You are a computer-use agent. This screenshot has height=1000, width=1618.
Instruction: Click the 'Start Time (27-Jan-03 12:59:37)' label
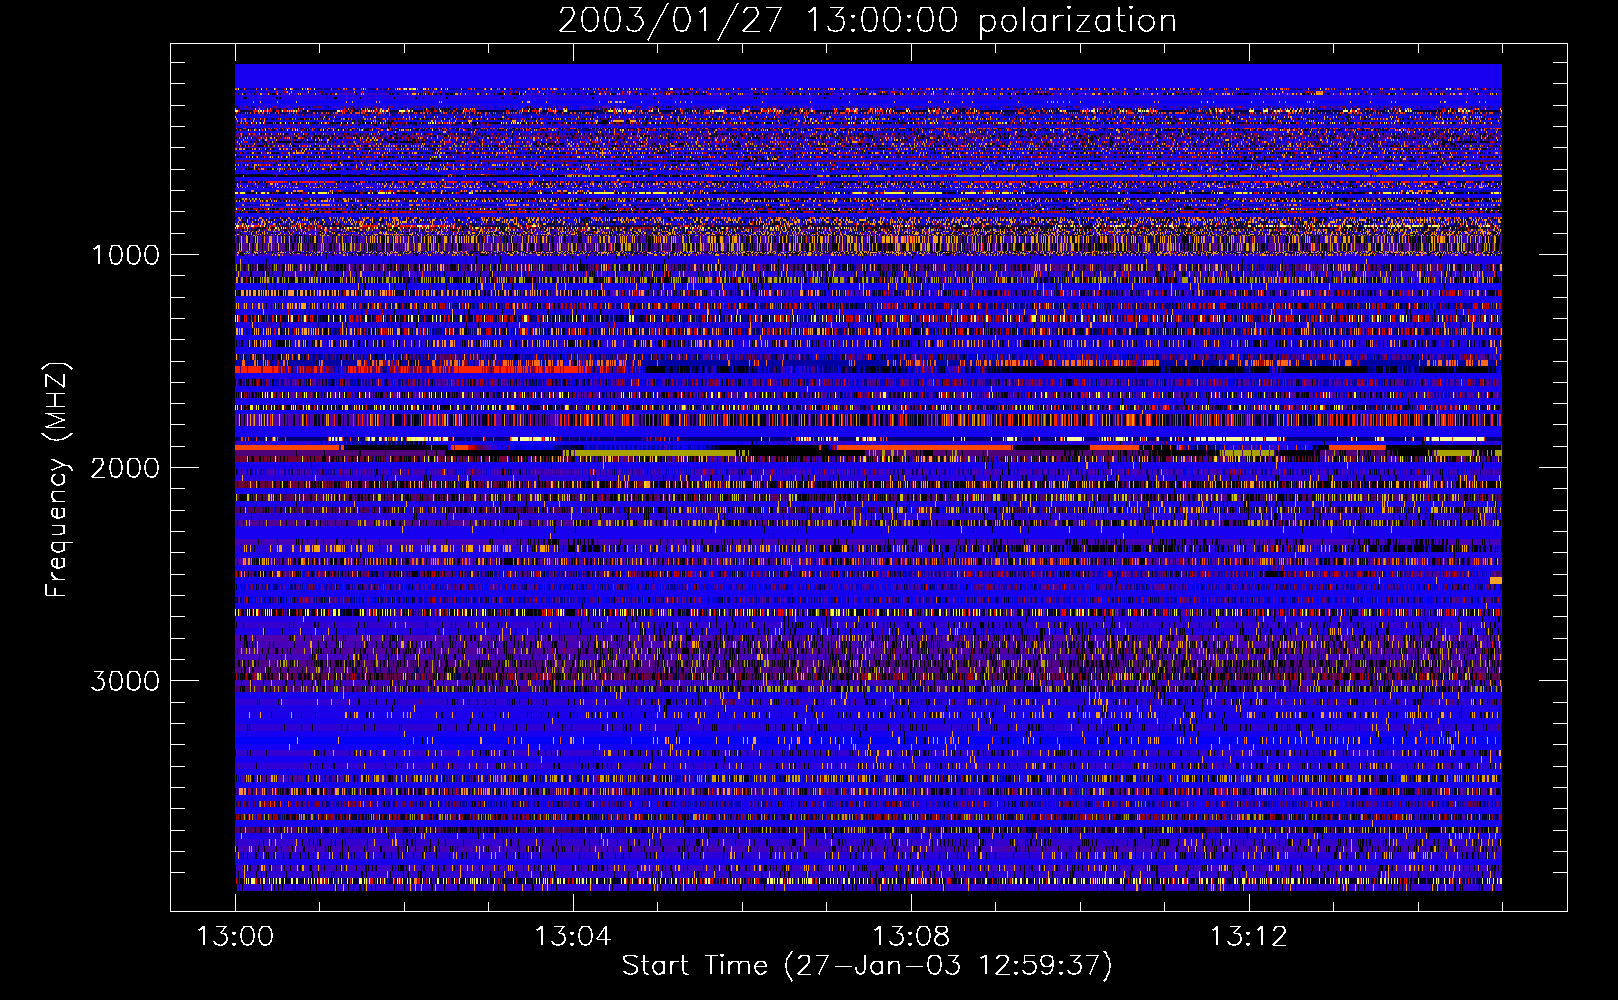(x=867, y=966)
